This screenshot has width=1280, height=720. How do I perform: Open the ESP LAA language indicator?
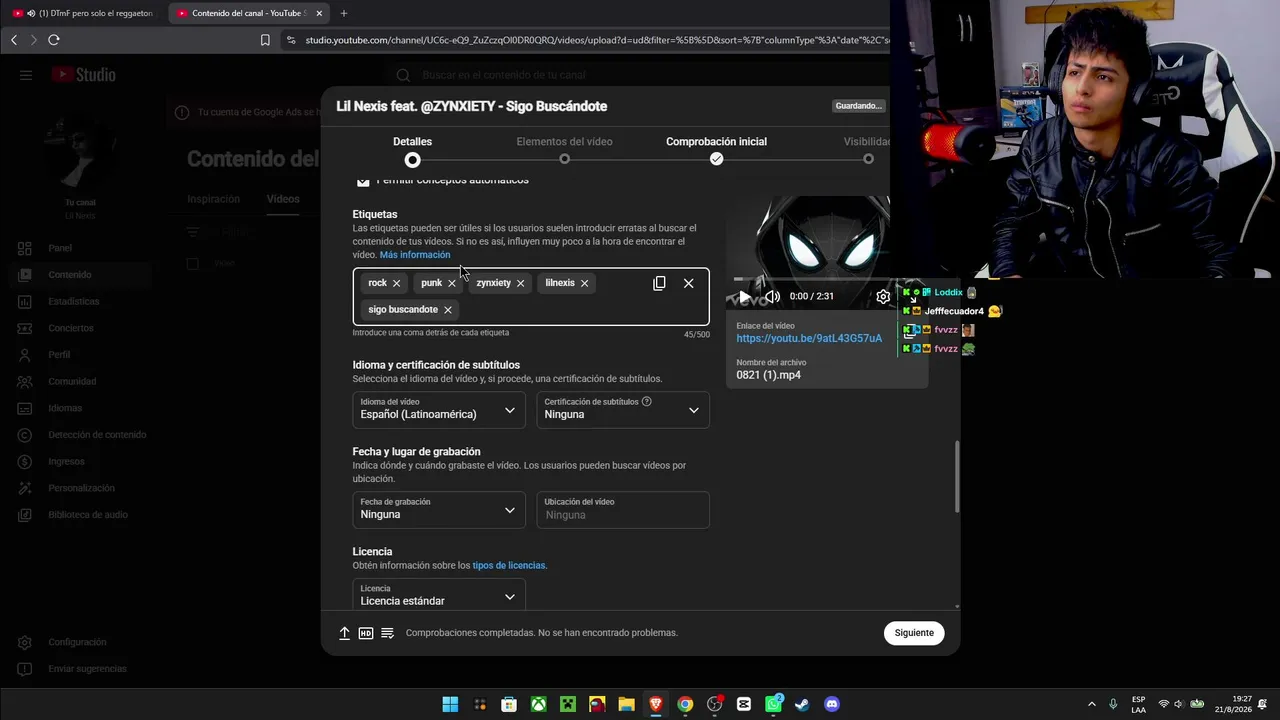coord(1139,704)
